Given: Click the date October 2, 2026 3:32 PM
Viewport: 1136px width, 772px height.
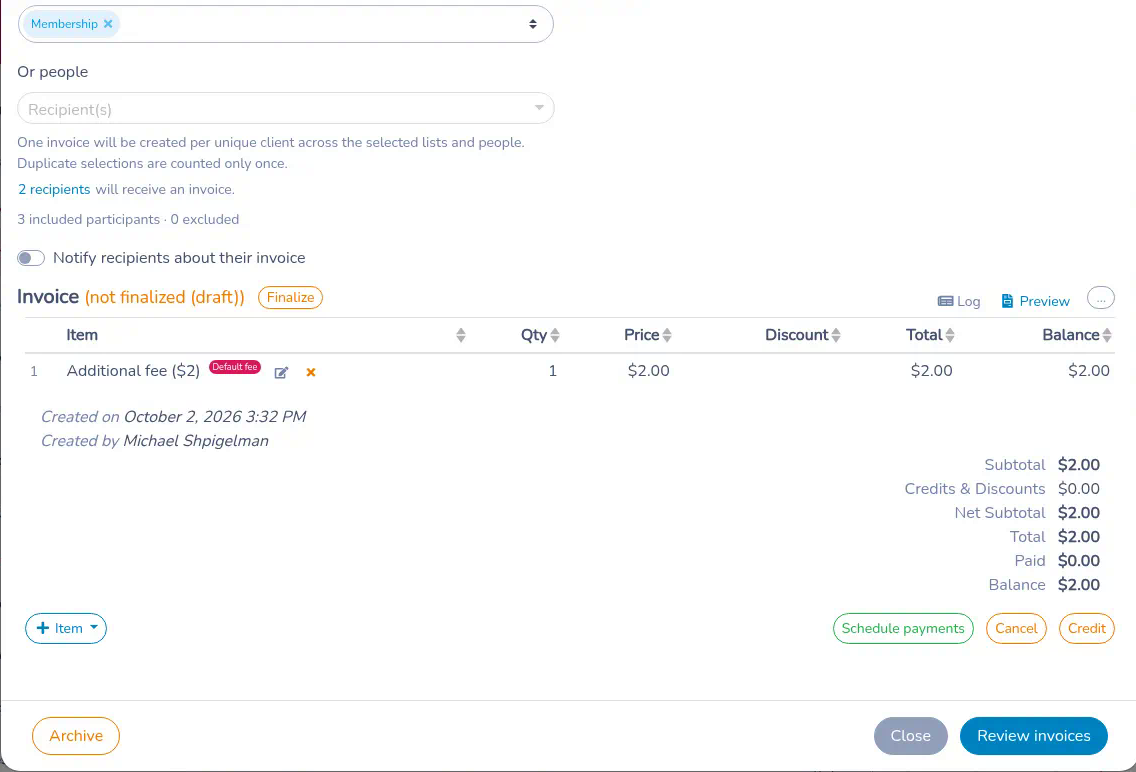Looking at the screenshot, I should [214, 417].
